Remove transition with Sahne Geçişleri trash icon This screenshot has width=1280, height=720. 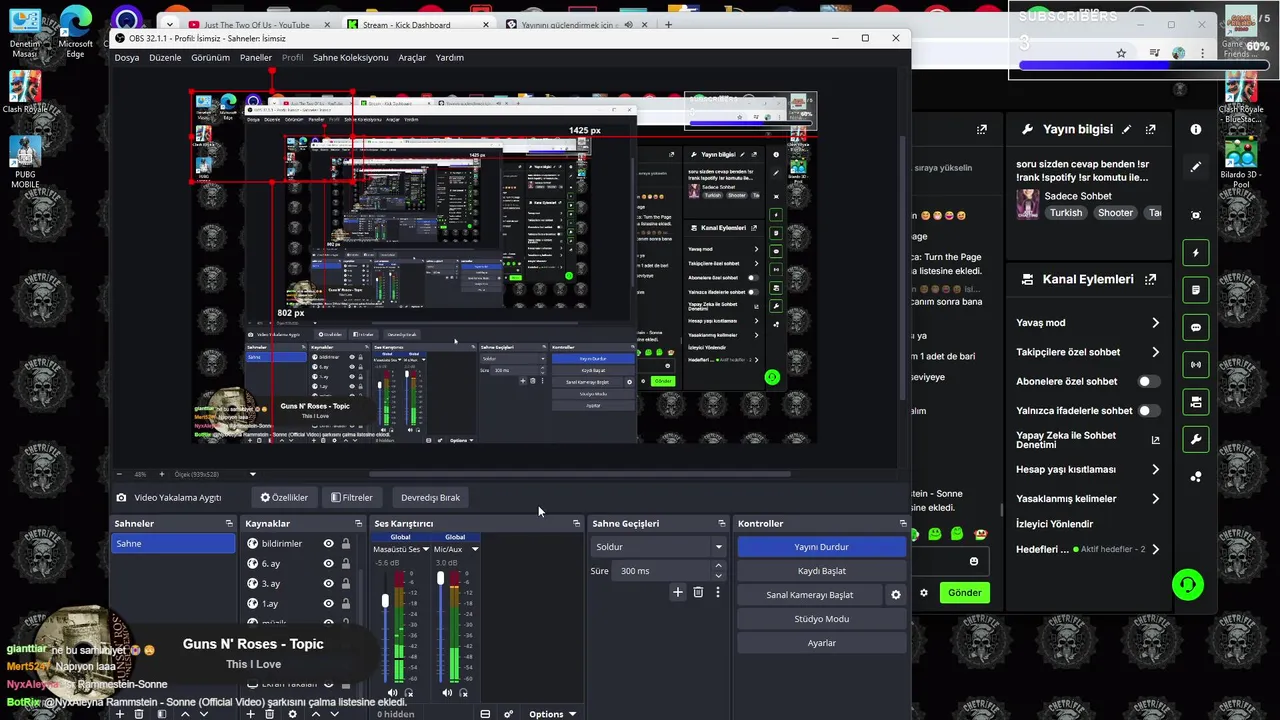coord(698,592)
